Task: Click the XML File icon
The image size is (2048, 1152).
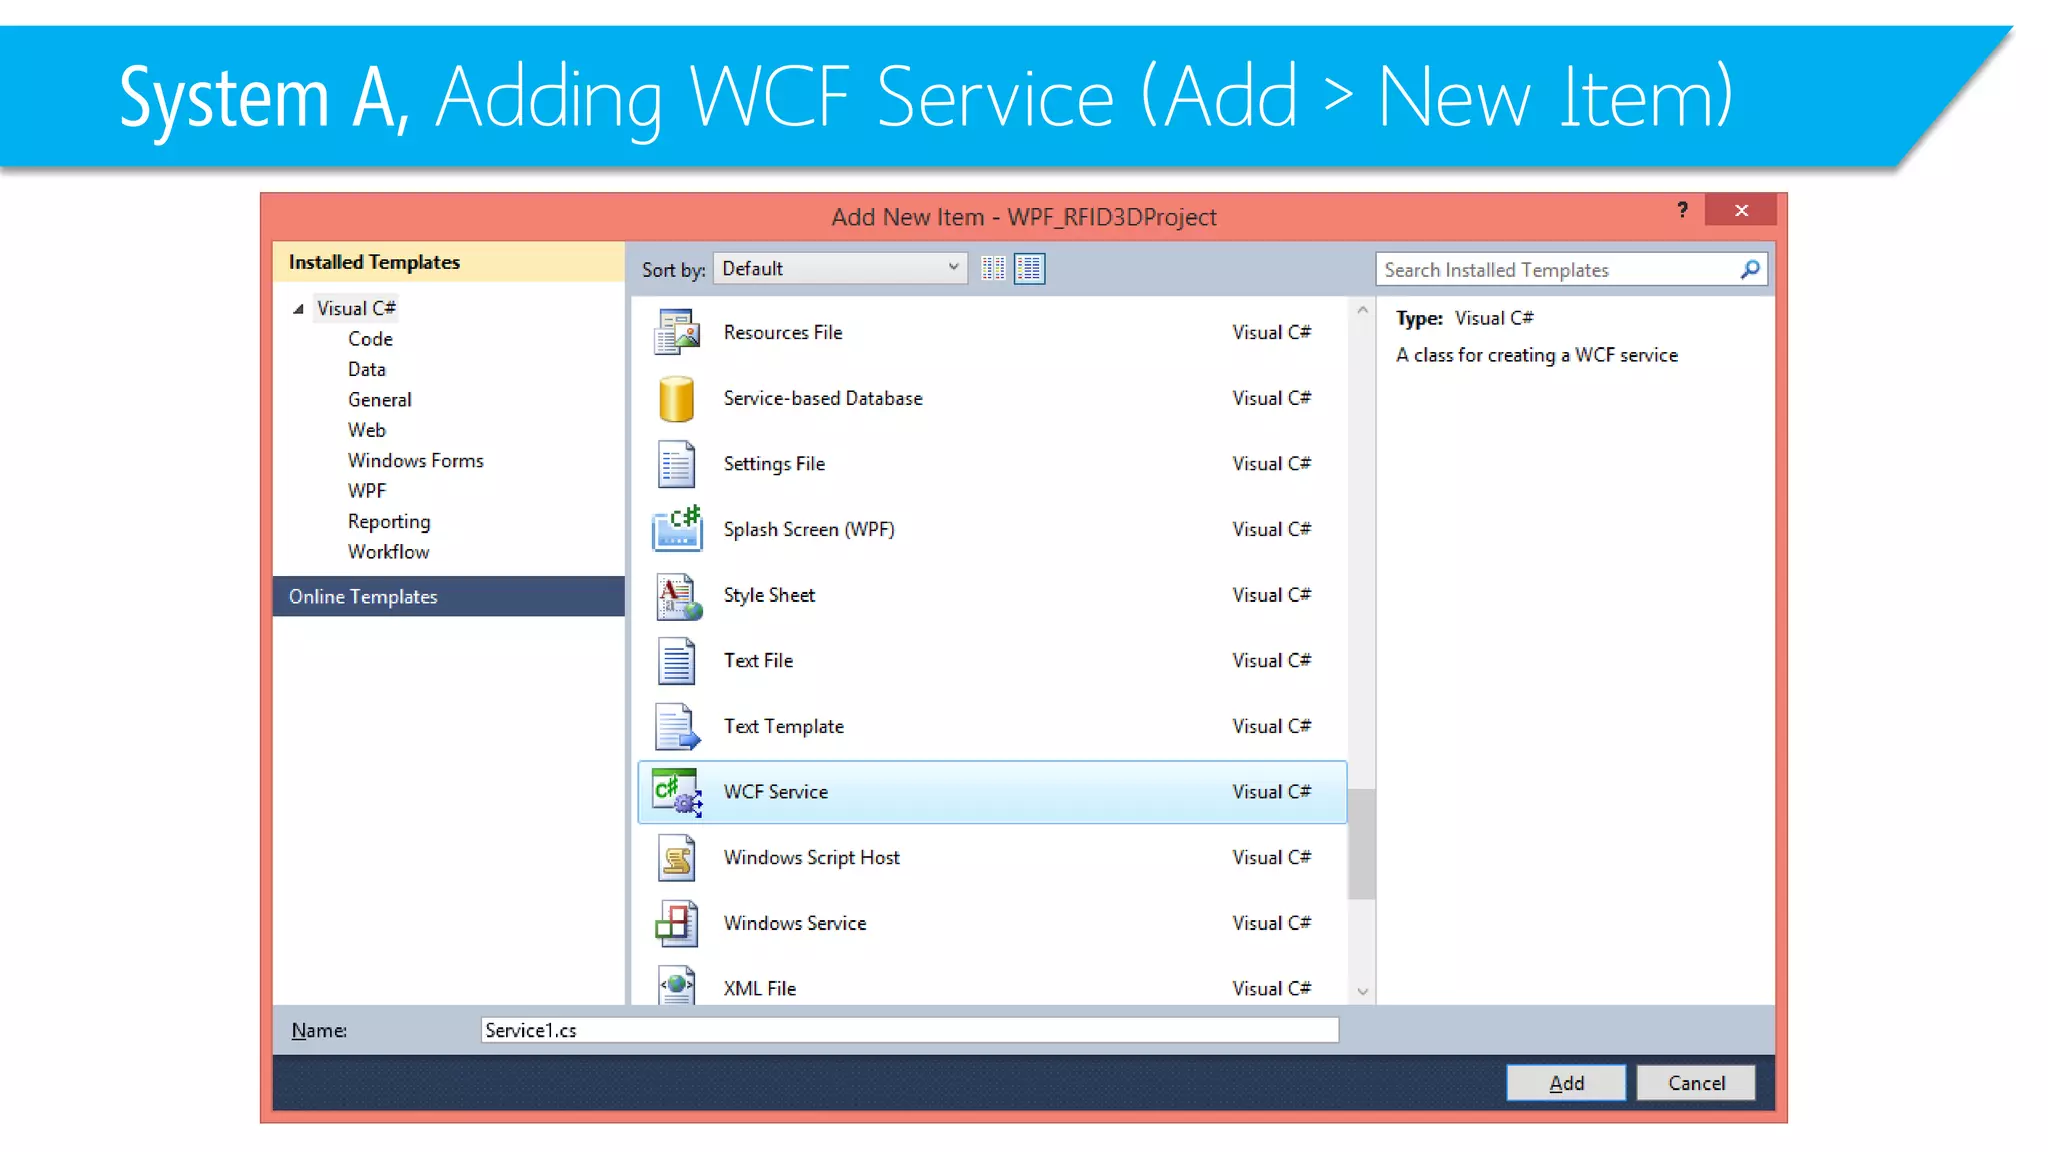Action: (677, 985)
